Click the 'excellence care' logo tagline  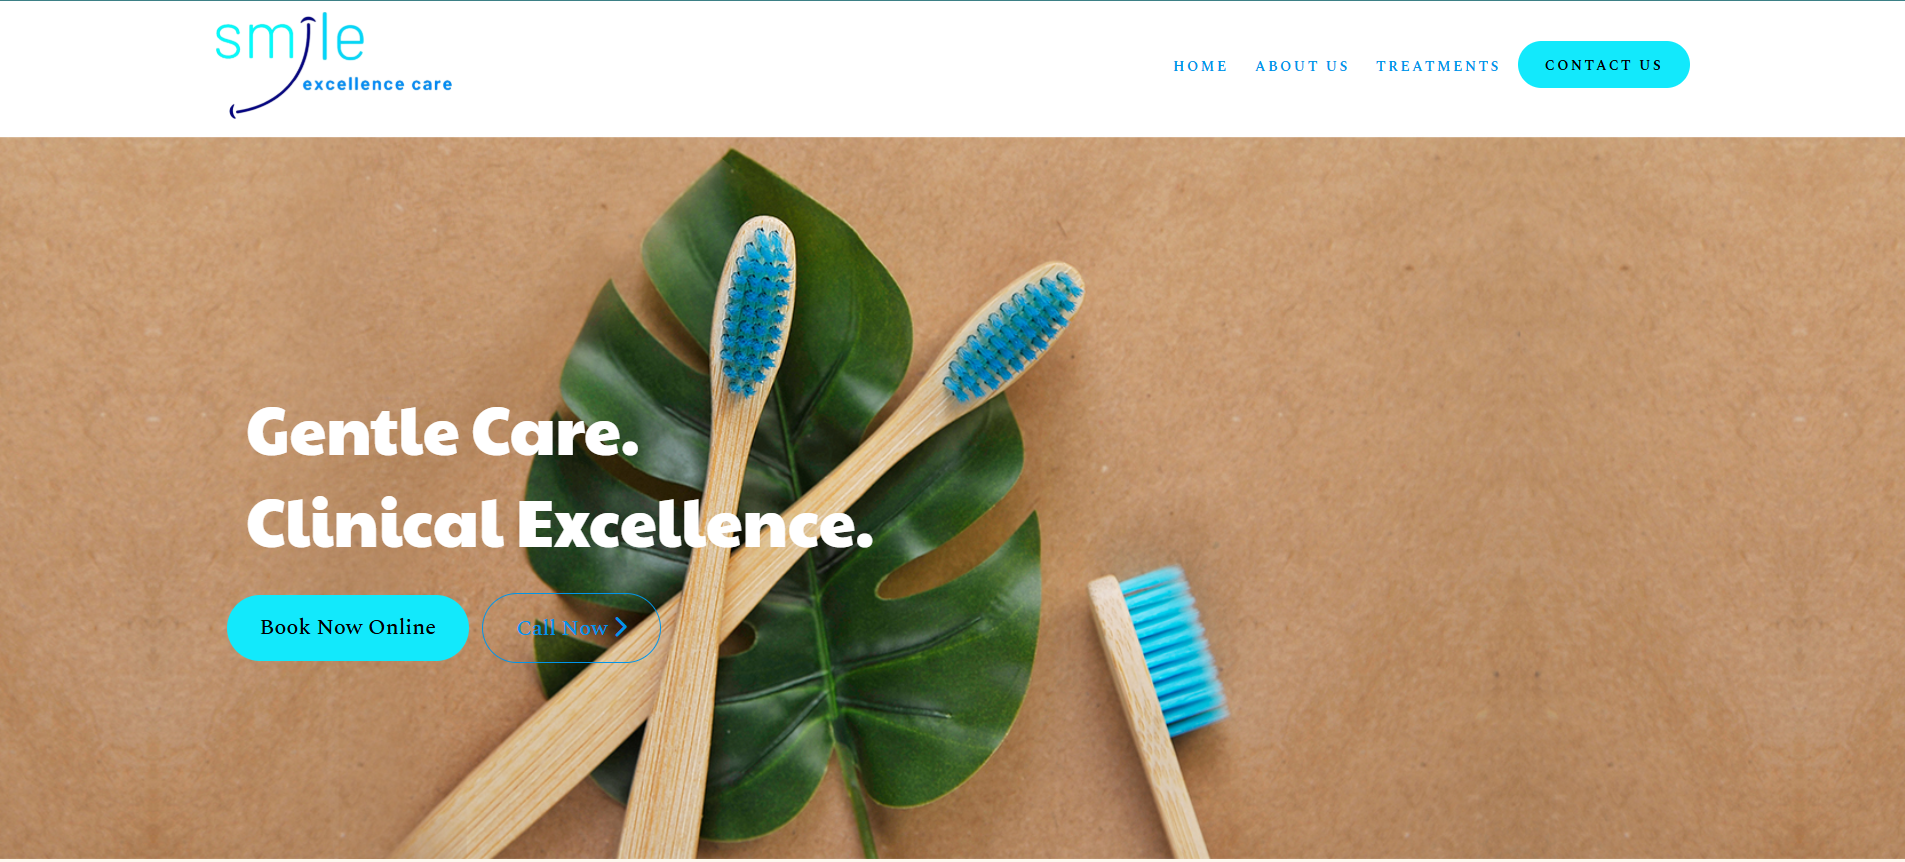click(377, 84)
